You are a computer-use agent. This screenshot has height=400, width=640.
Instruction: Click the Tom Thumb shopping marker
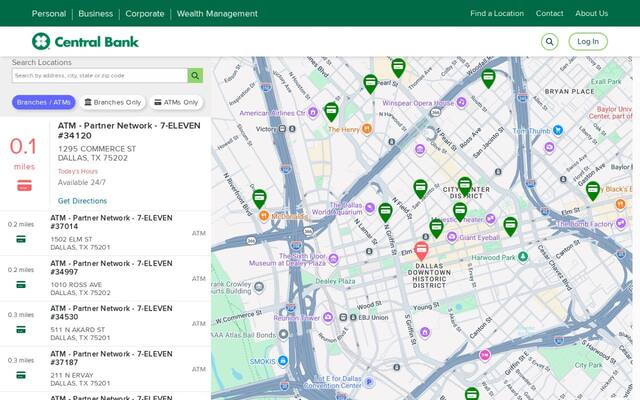pos(558,131)
